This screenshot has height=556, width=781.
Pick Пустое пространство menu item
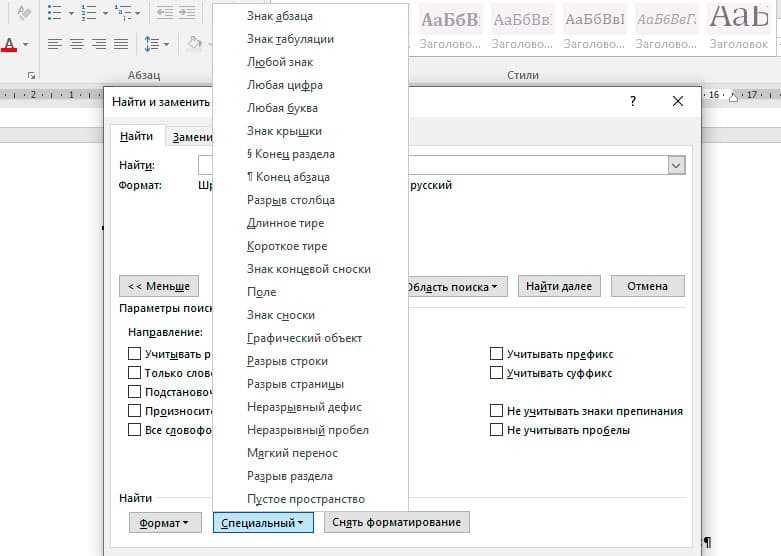[310, 499]
